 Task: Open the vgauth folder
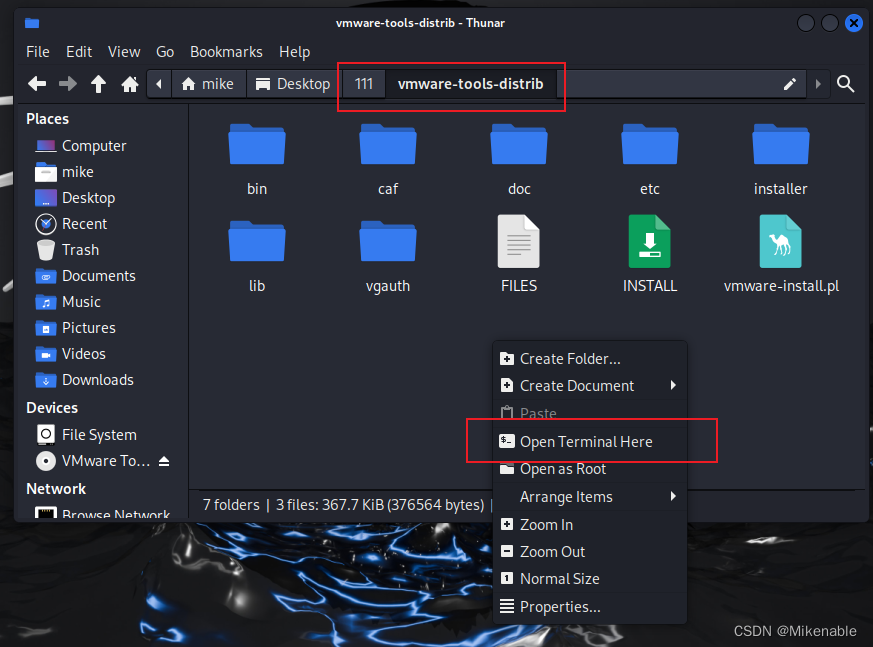click(388, 257)
